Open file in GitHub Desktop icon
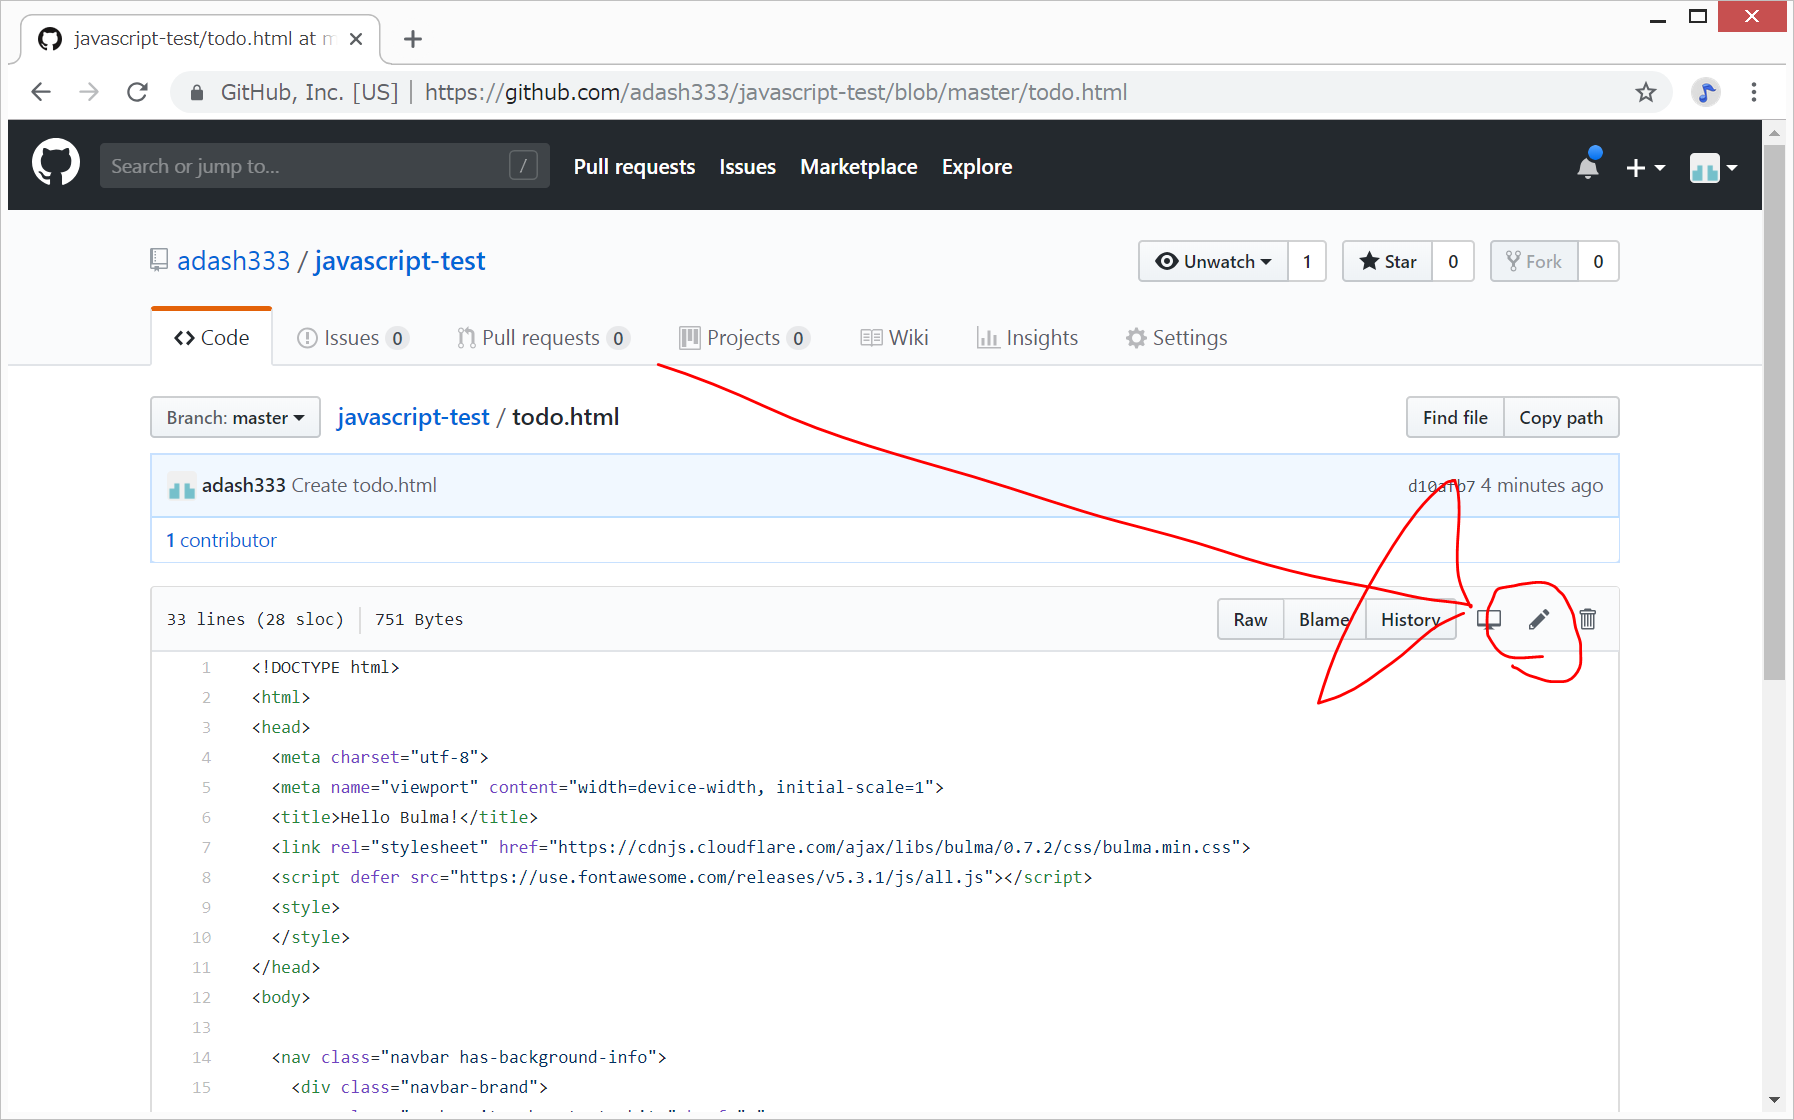The image size is (1794, 1120). click(x=1489, y=620)
